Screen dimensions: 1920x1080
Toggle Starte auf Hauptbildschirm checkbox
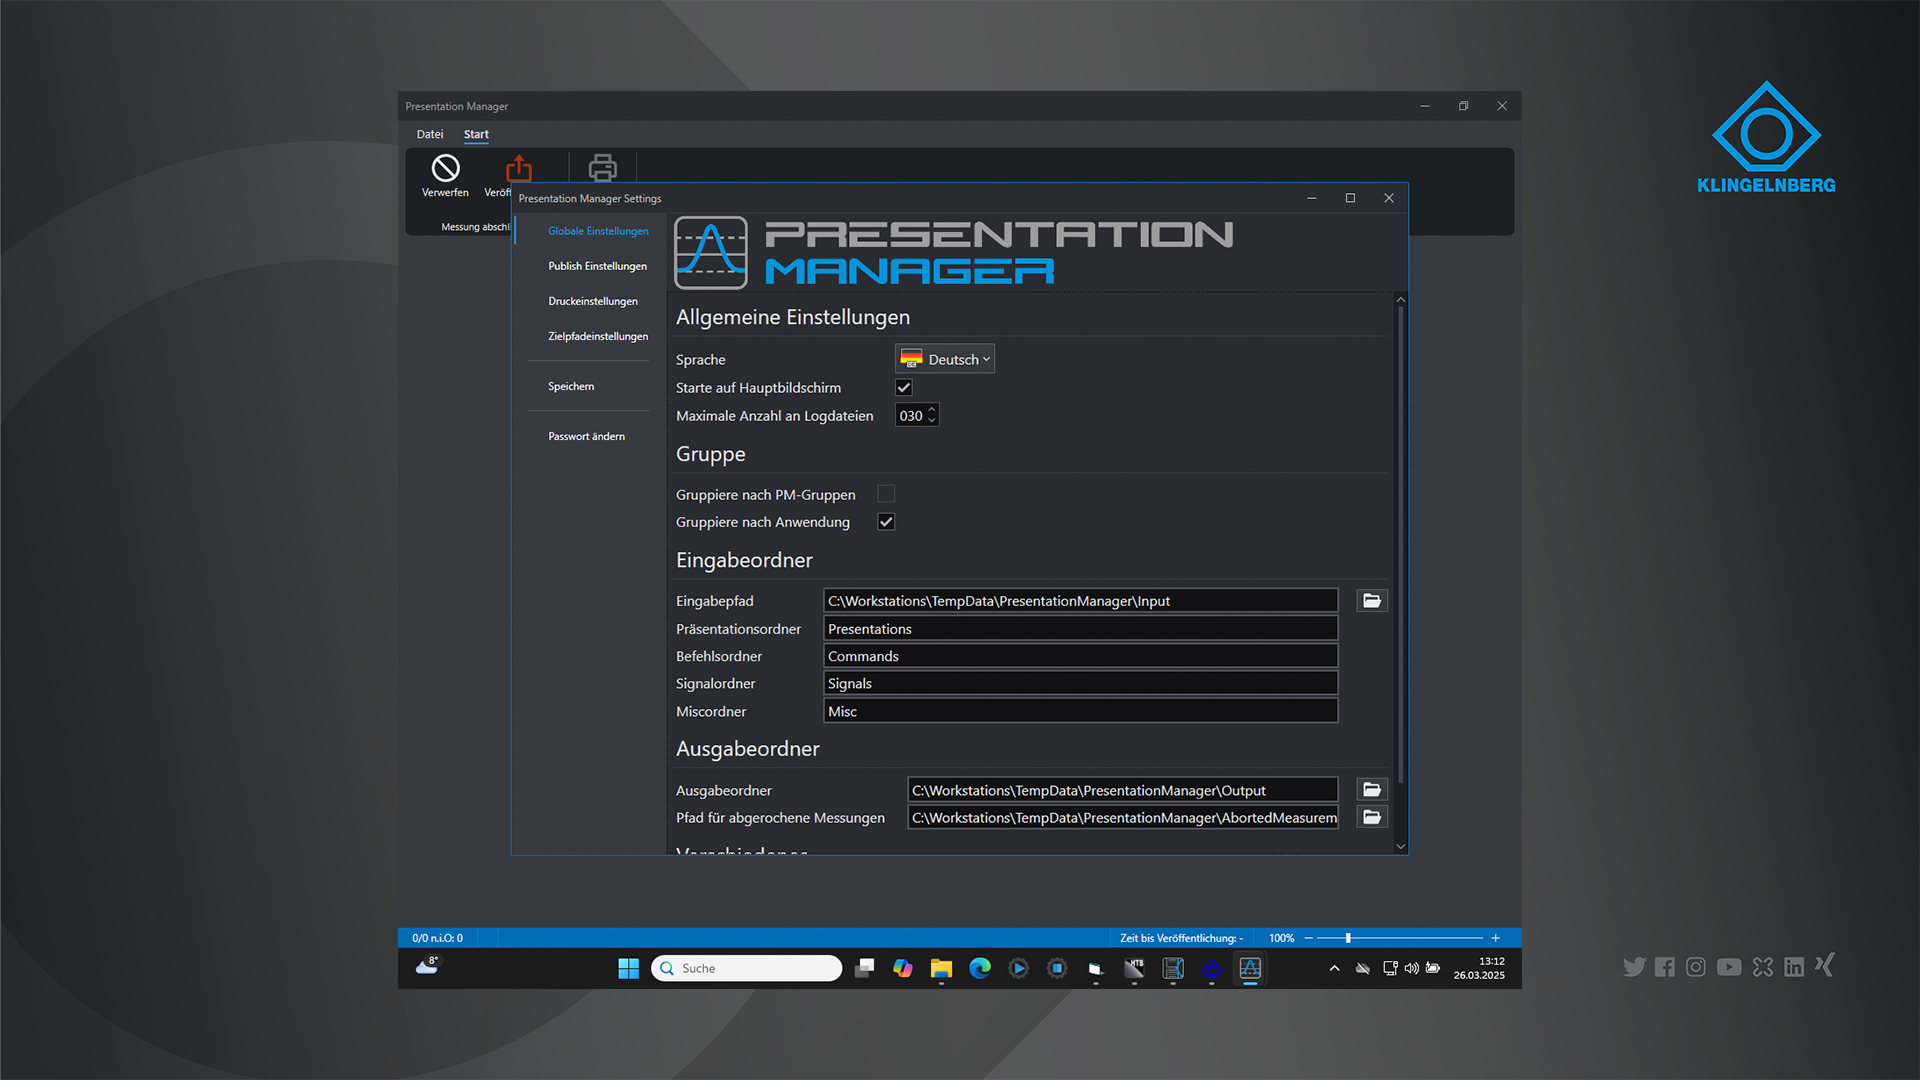point(904,387)
